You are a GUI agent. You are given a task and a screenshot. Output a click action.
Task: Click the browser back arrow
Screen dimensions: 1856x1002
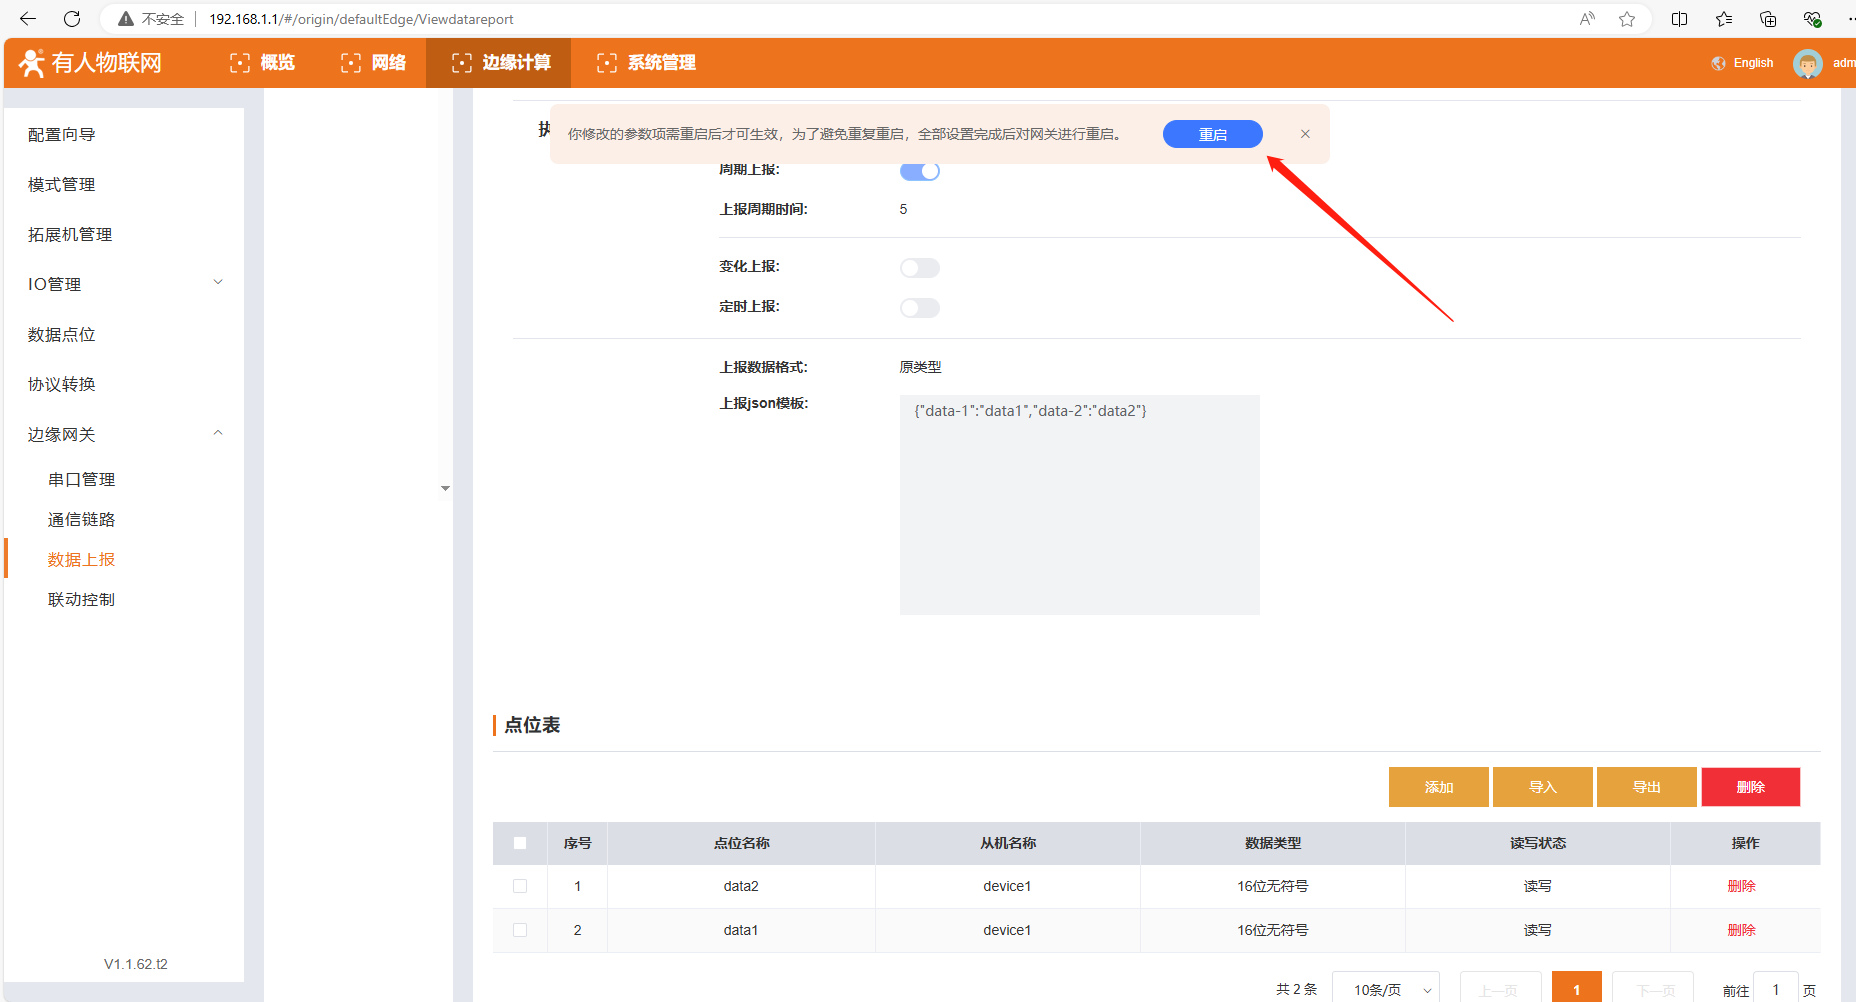pyautogui.click(x=28, y=19)
